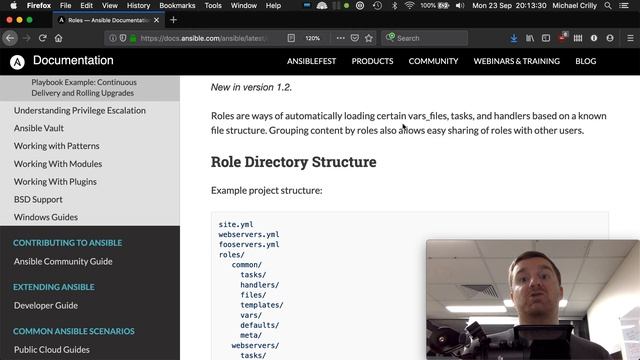Open the Help menu
Screen dimensions: 640x360
click(273, 6)
